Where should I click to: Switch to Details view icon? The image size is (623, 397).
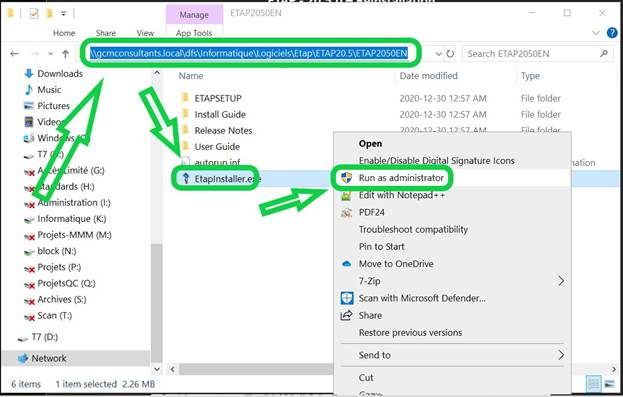pyautogui.click(x=594, y=384)
